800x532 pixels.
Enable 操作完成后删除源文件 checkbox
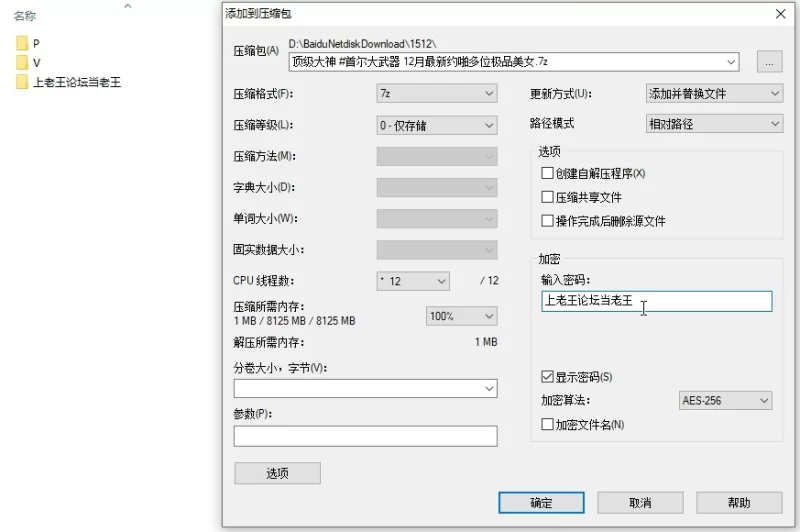[547, 221]
